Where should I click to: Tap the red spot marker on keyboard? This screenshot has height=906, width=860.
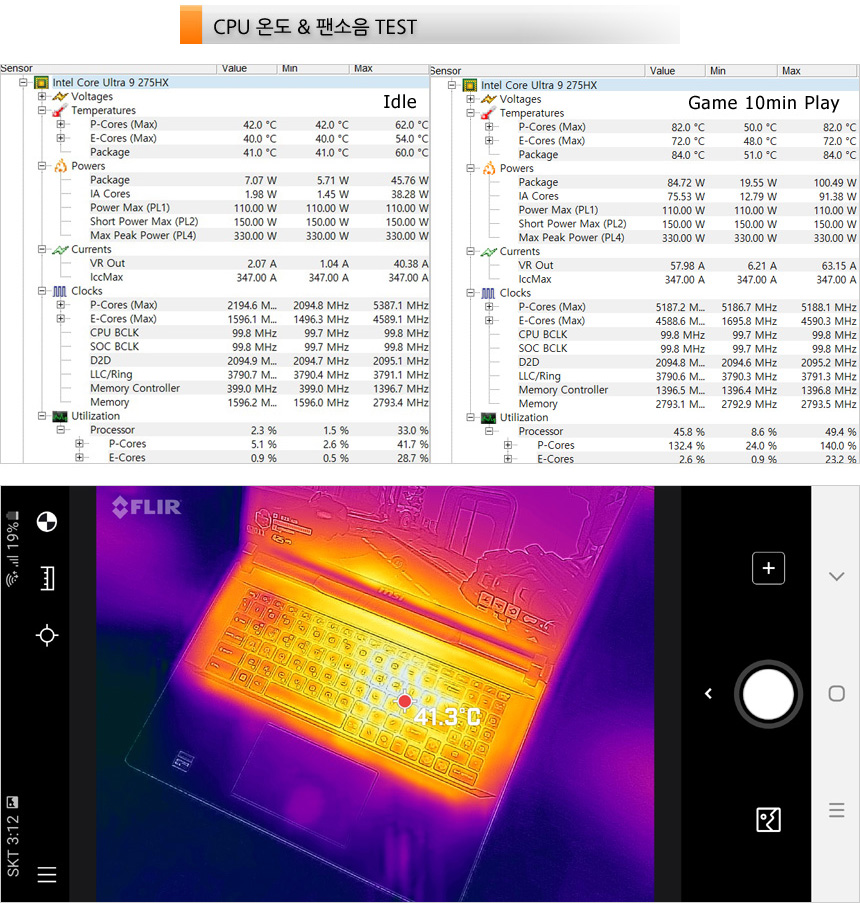point(404,702)
